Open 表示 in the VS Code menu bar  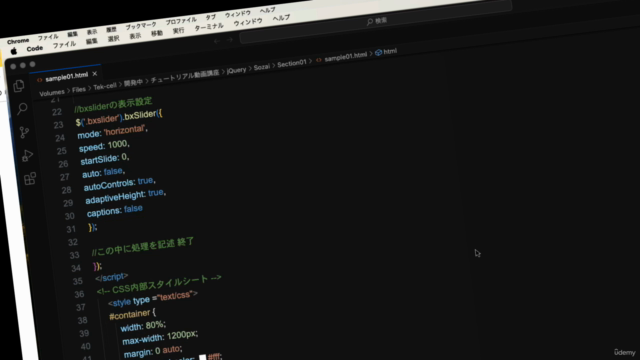click(x=135, y=36)
